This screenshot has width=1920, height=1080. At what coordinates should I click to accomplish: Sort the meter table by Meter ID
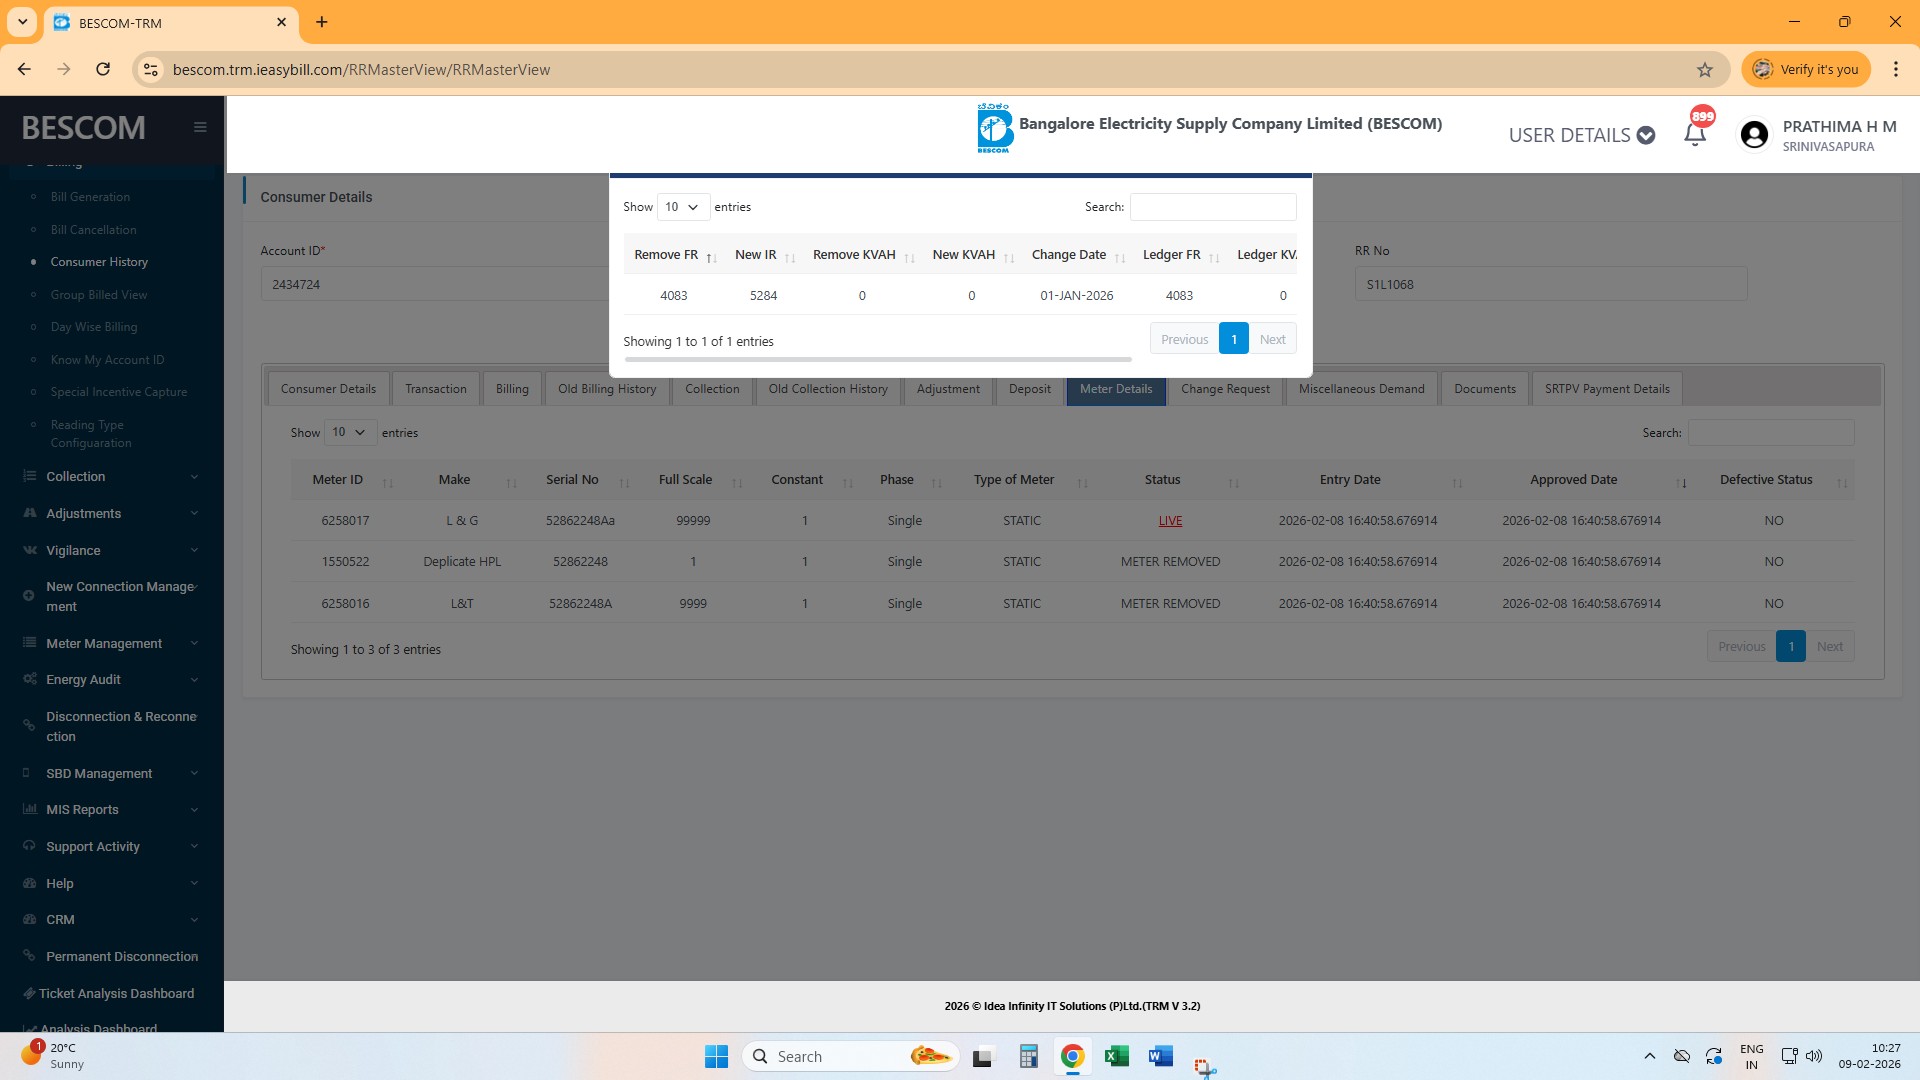pyautogui.click(x=338, y=480)
